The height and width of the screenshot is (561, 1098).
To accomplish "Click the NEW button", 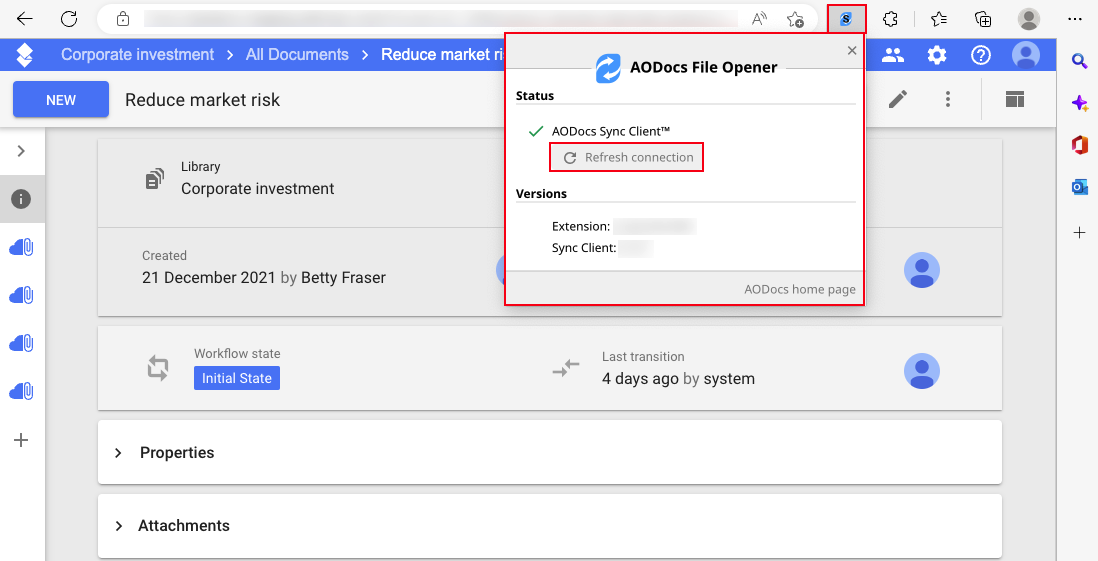I will click(x=61, y=99).
